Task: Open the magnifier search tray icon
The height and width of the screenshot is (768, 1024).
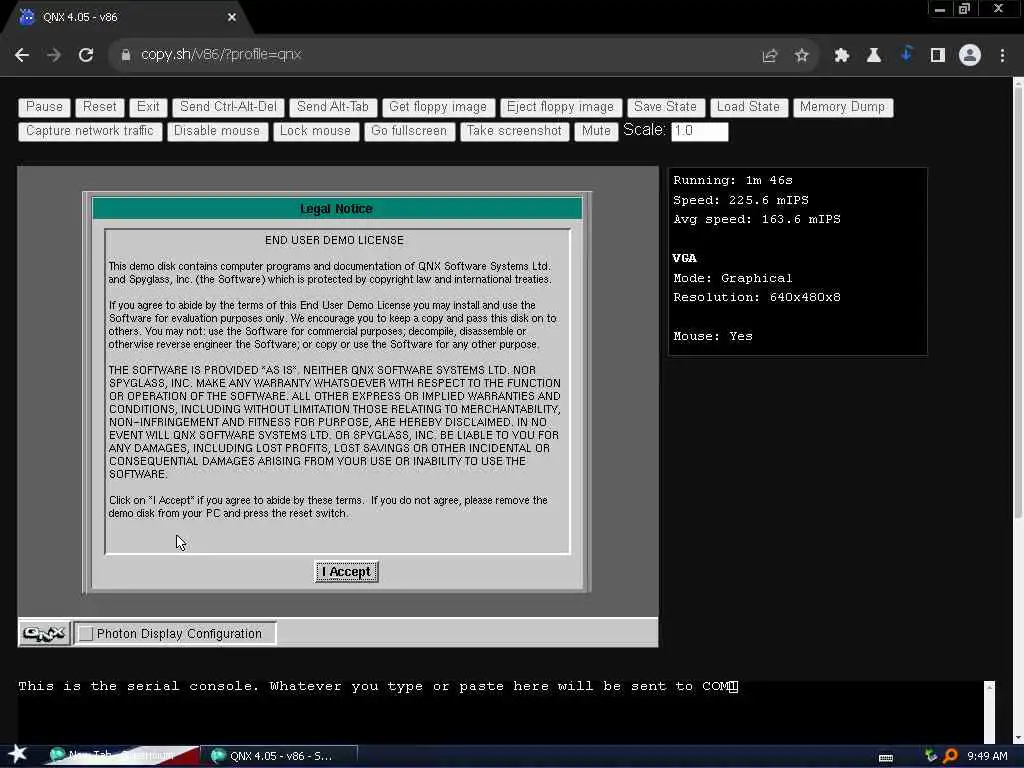Action: pyautogui.click(x=950, y=756)
